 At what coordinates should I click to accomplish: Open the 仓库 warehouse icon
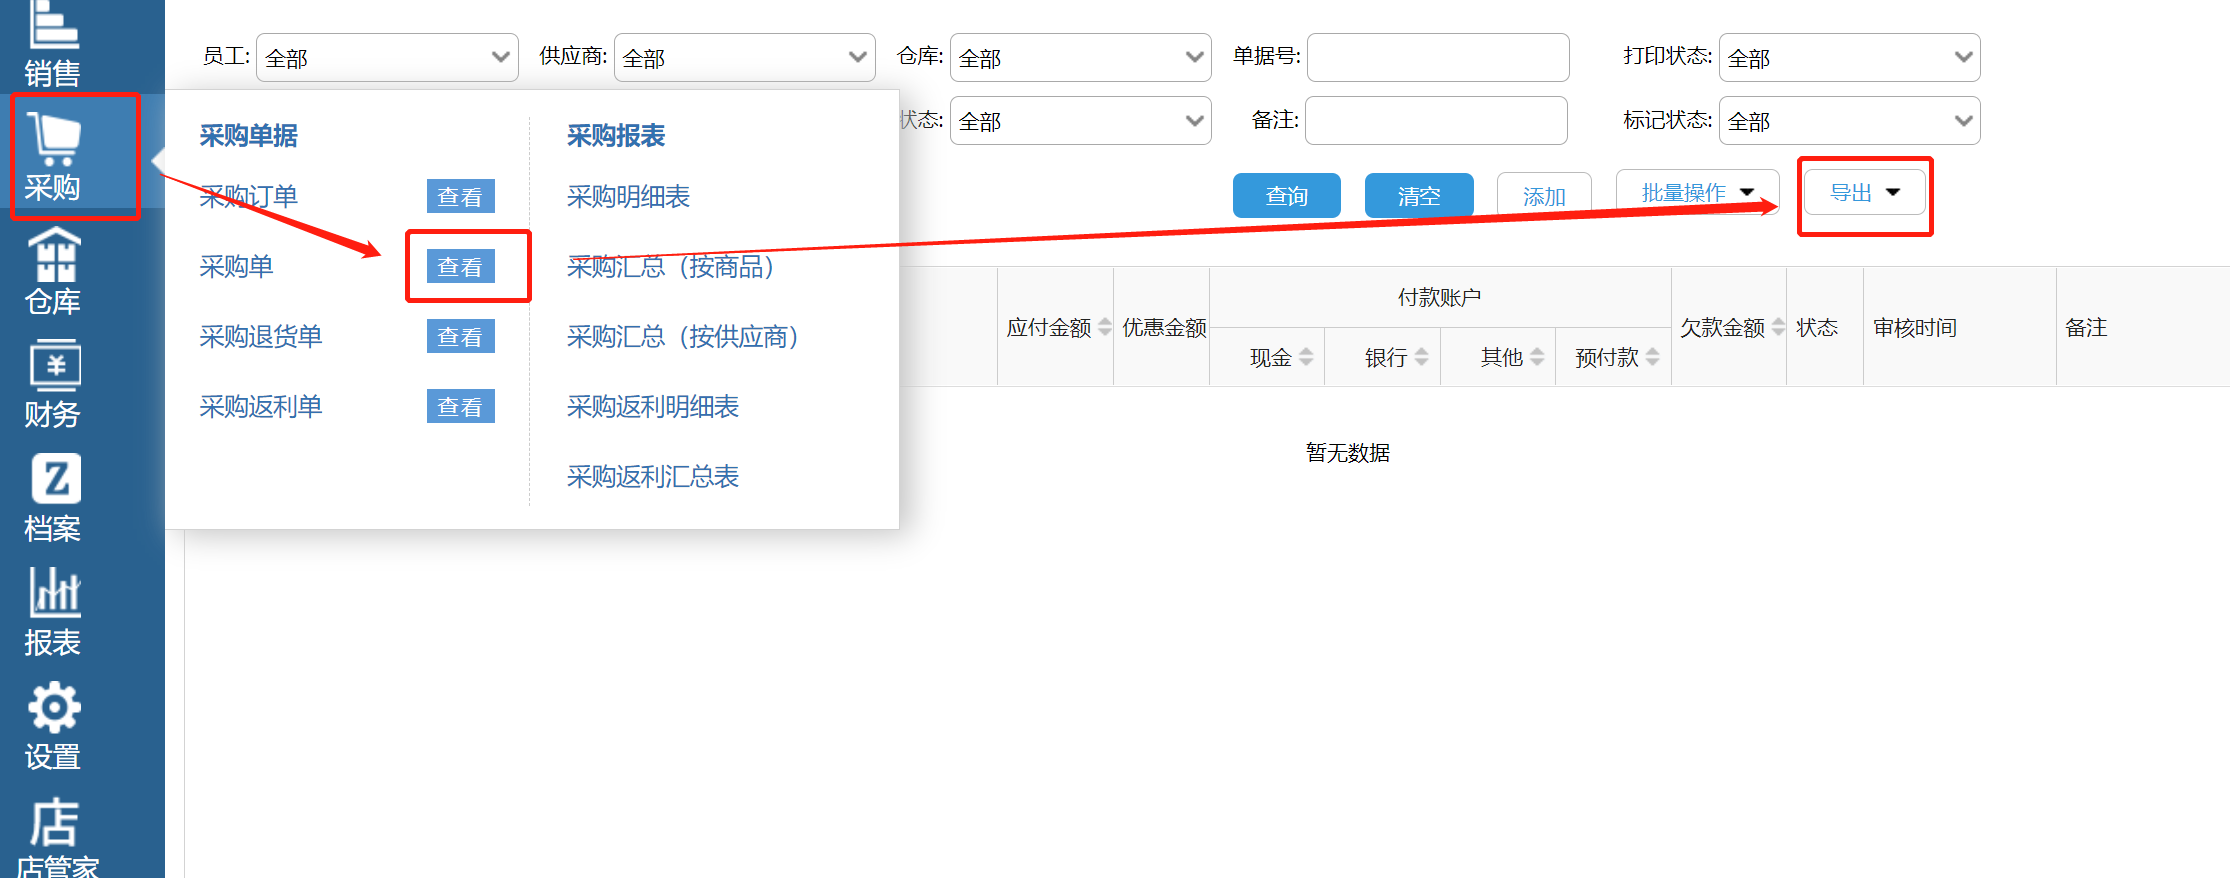point(54,270)
